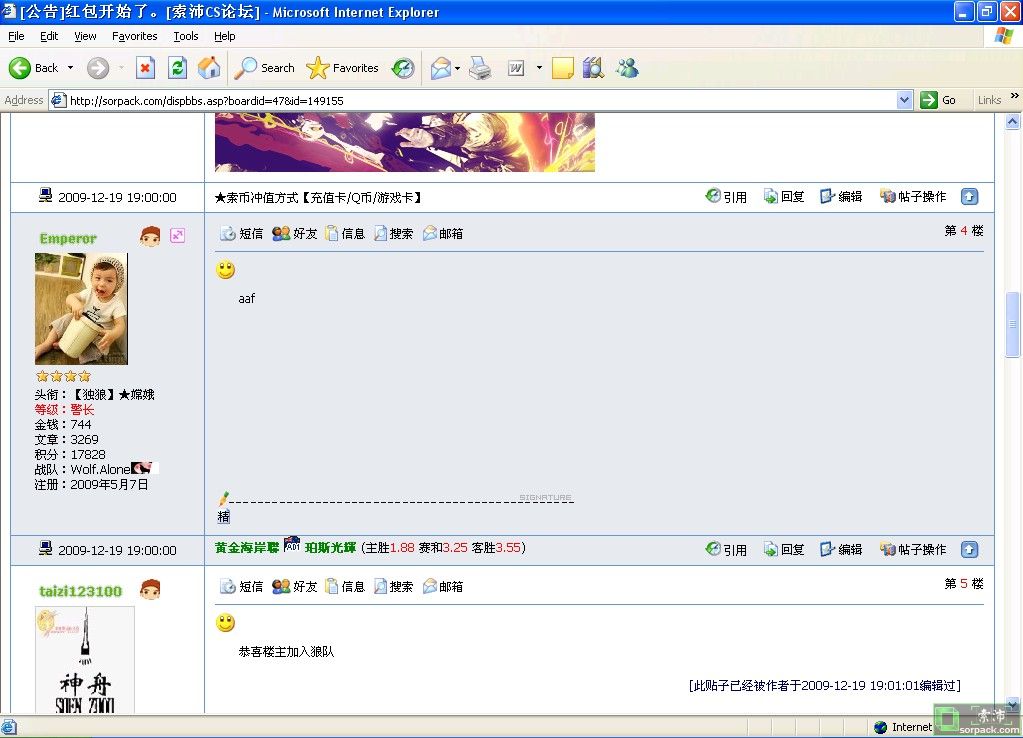The height and width of the screenshot is (738, 1023).
Task: Open Emperor's profile via username link
Action: [x=67, y=238]
